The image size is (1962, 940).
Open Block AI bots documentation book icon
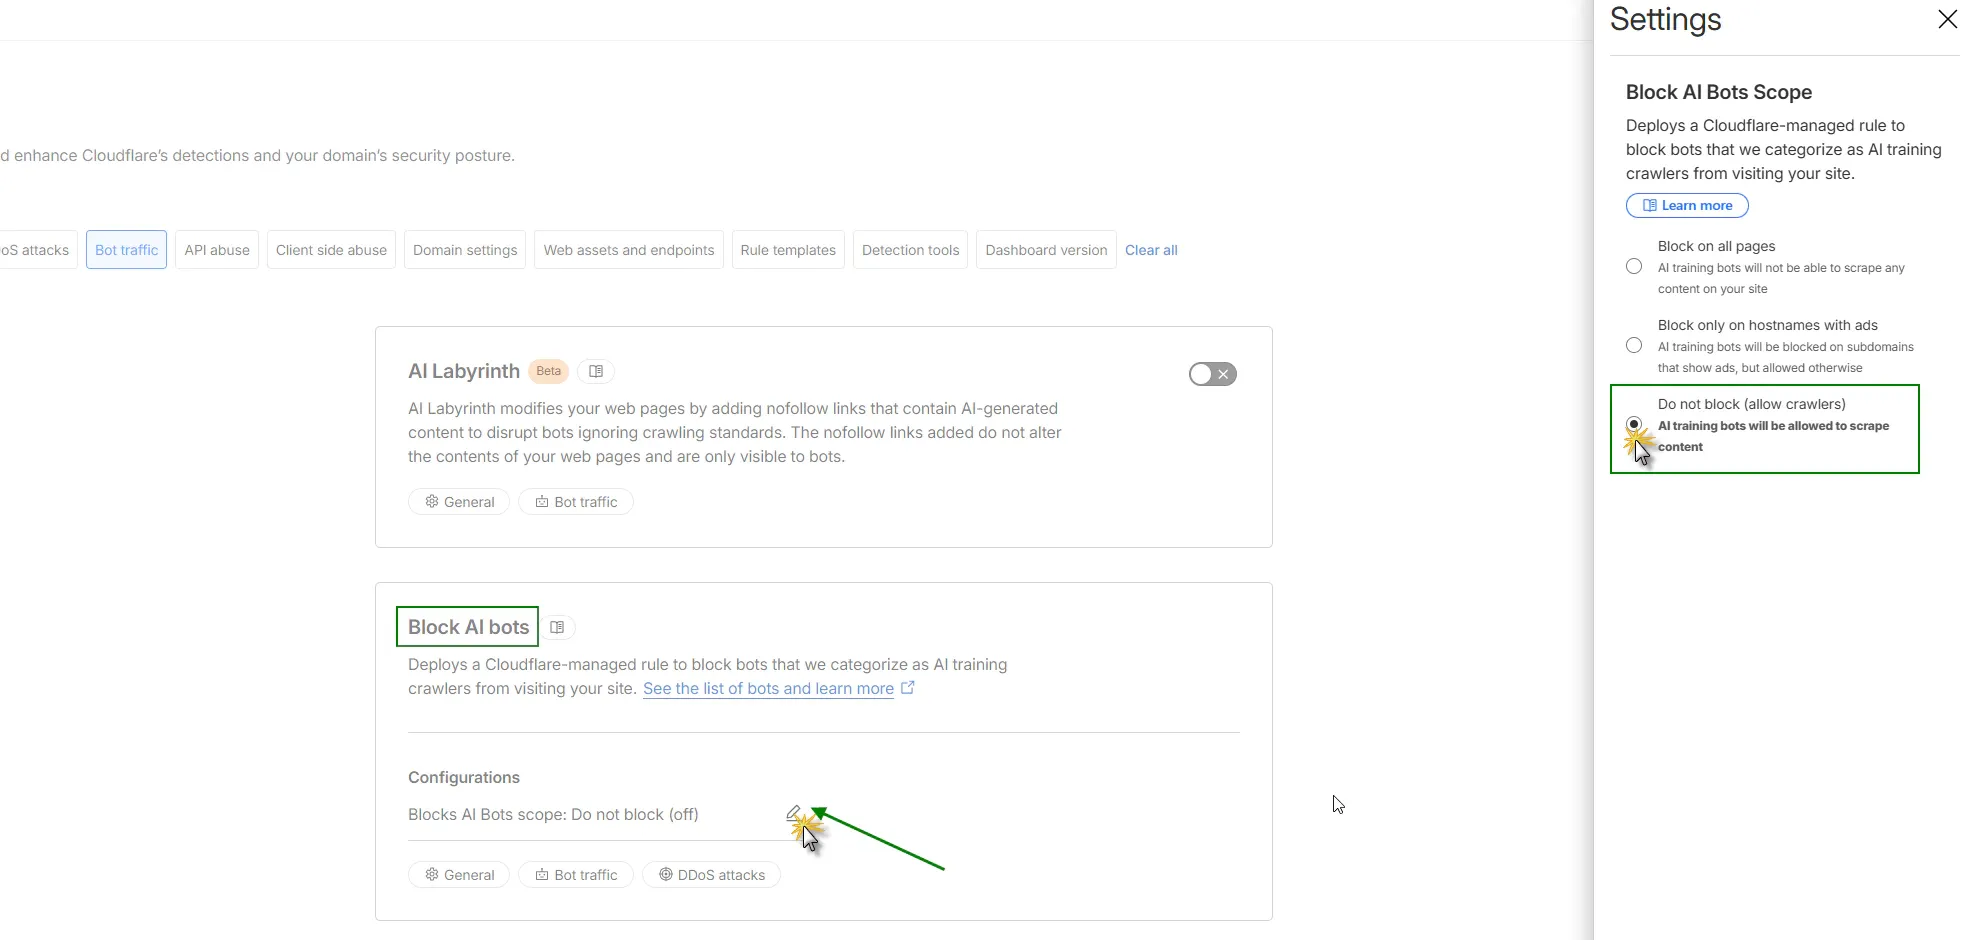(x=558, y=626)
